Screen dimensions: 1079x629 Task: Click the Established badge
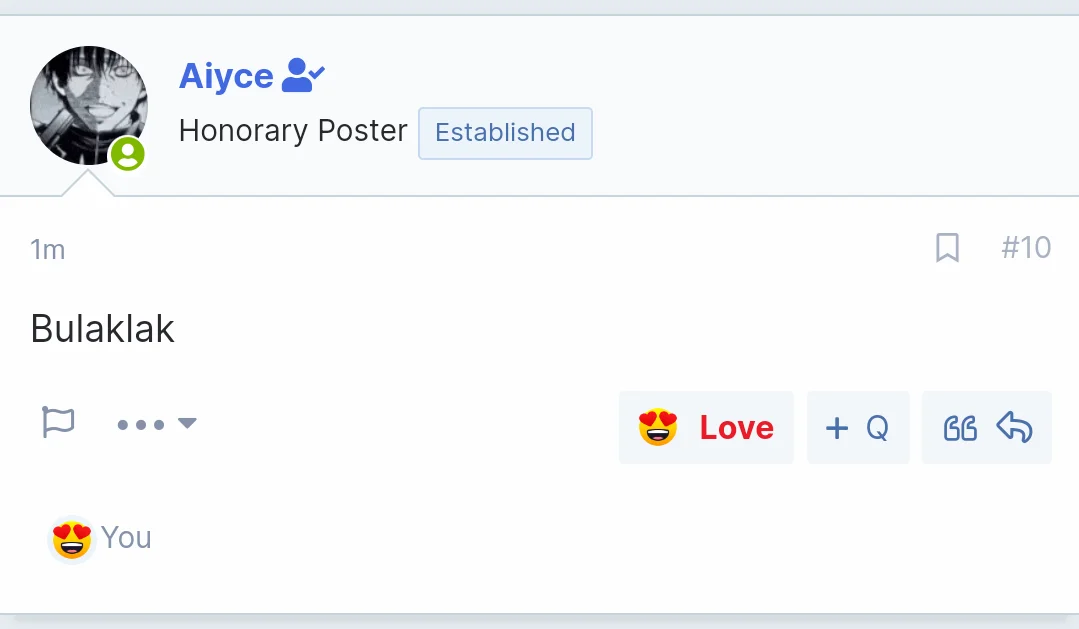coord(505,133)
